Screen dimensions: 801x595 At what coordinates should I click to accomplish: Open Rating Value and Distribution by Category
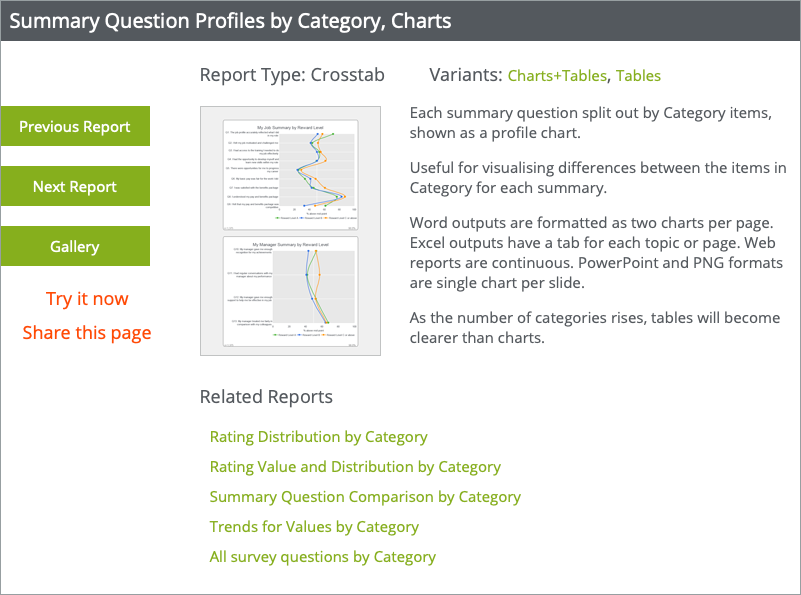point(355,467)
